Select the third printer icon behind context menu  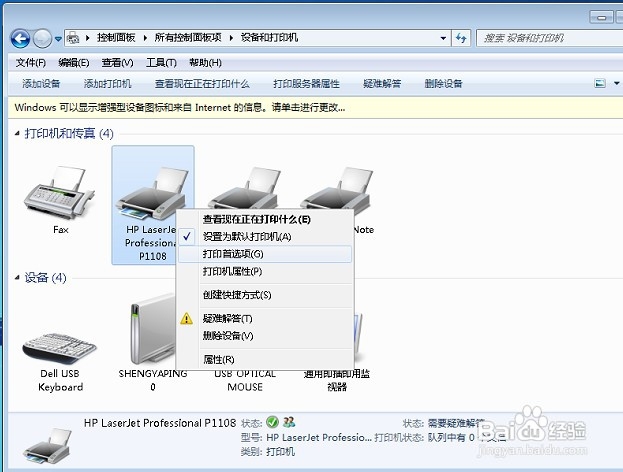(x=245, y=187)
